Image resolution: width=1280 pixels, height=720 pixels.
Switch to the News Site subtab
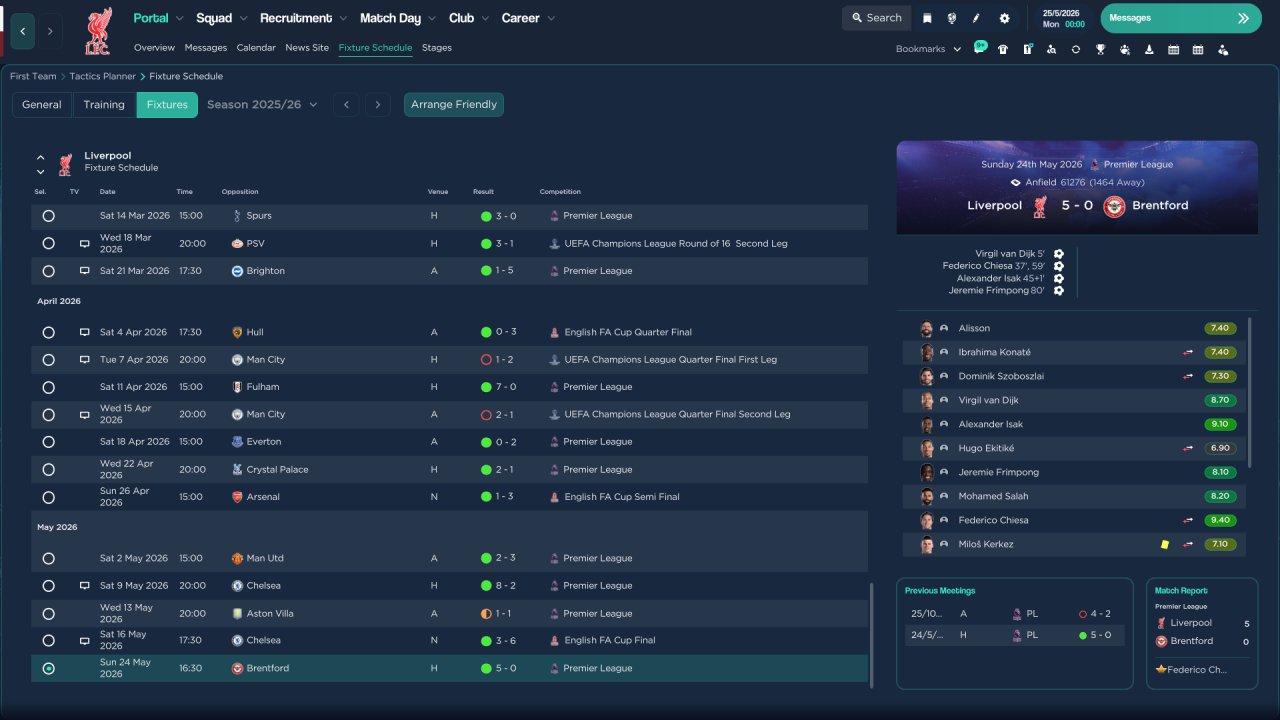[x=307, y=48]
